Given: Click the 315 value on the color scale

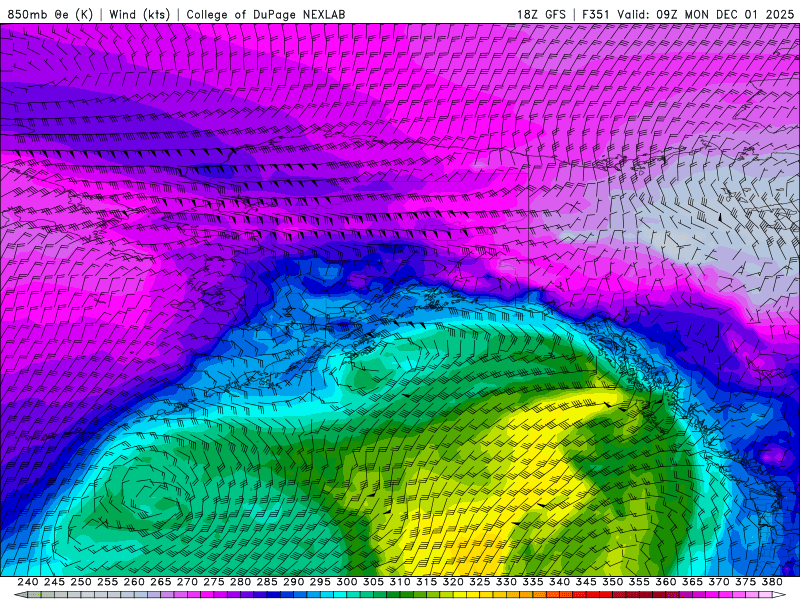Looking at the screenshot, I should coord(427,582).
